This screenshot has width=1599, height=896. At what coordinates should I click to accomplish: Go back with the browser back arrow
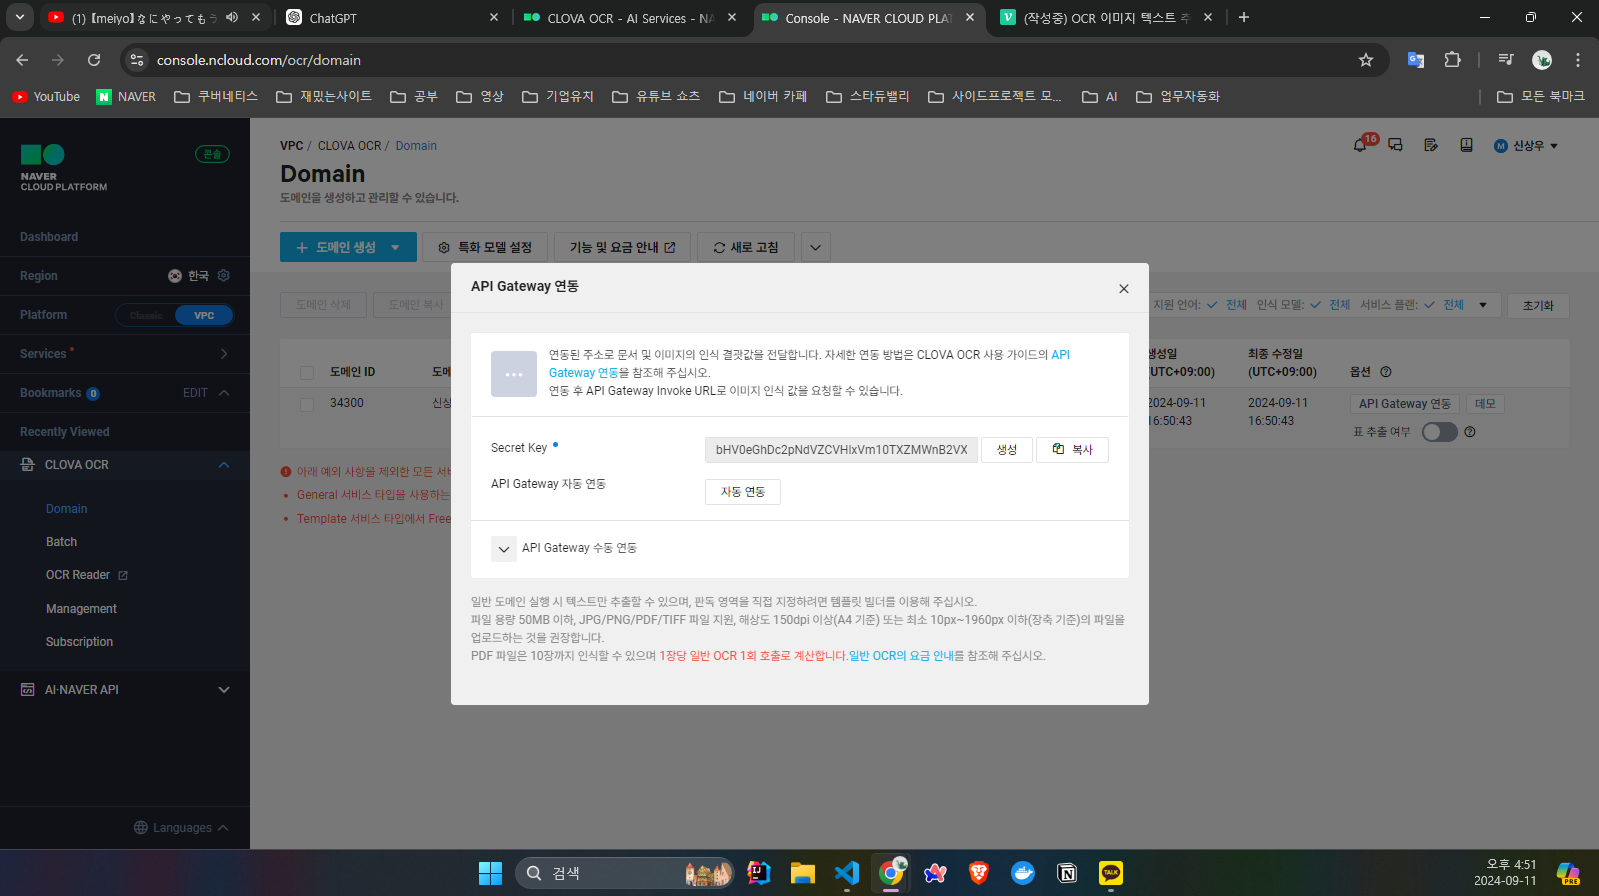23,60
